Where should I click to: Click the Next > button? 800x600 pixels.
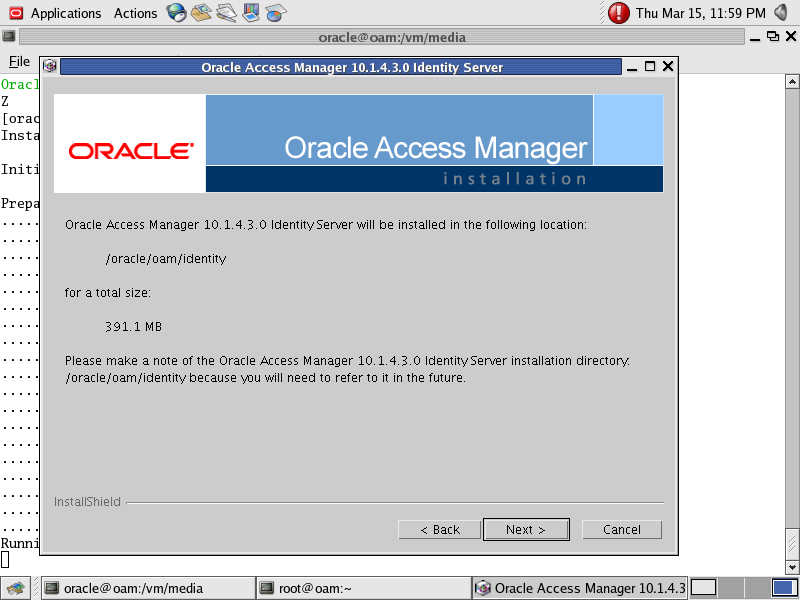[526, 530]
